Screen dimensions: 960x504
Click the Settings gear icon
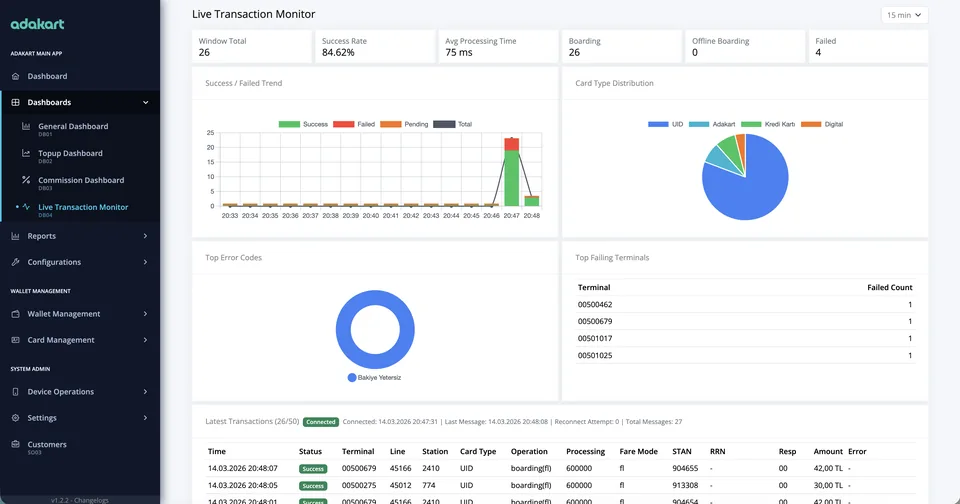[x=15, y=418]
